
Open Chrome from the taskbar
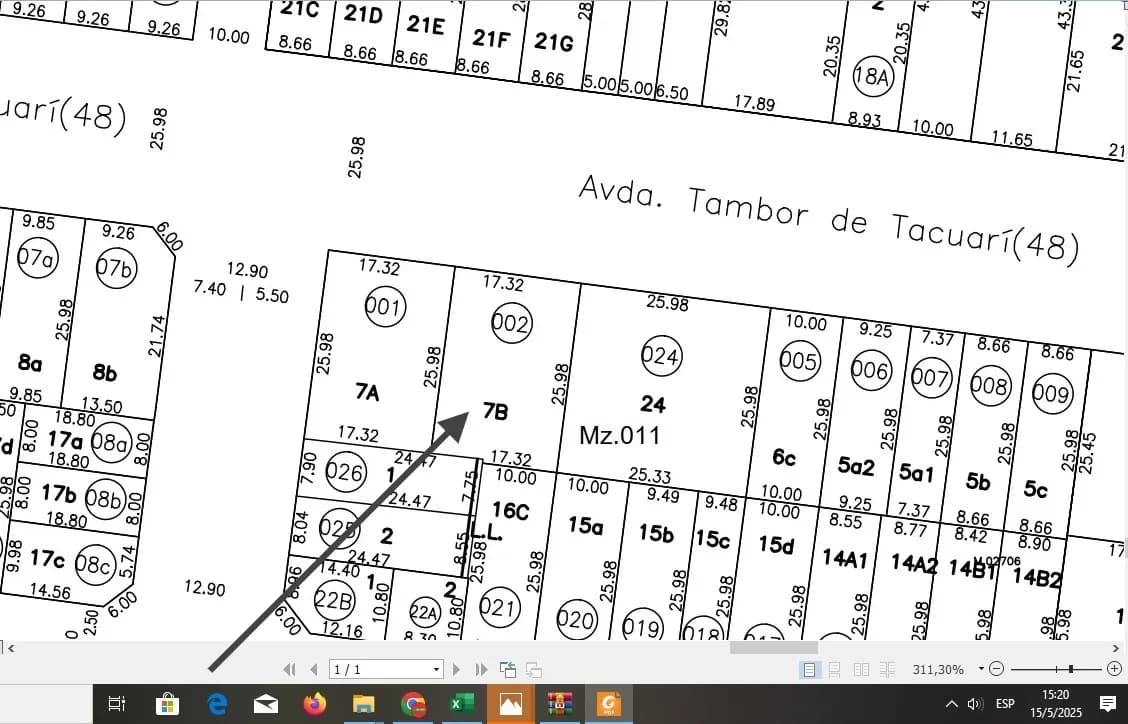(x=413, y=704)
